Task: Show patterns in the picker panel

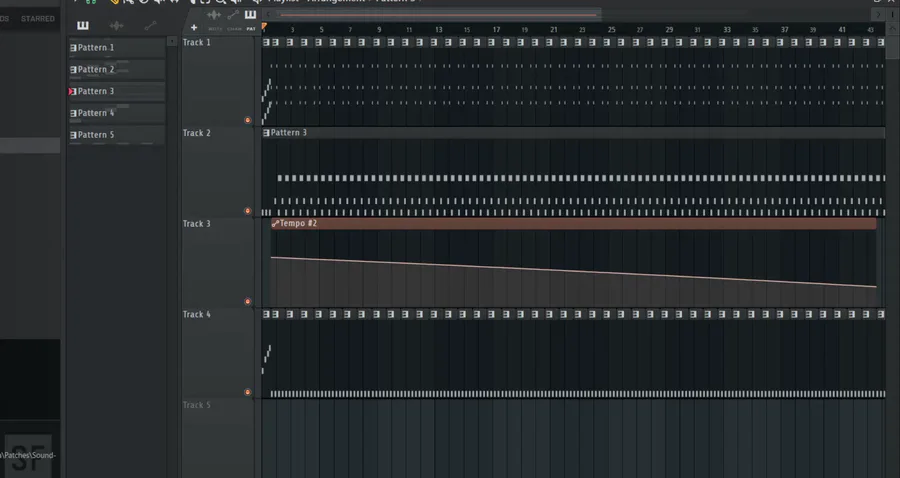Action: (x=83, y=25)
